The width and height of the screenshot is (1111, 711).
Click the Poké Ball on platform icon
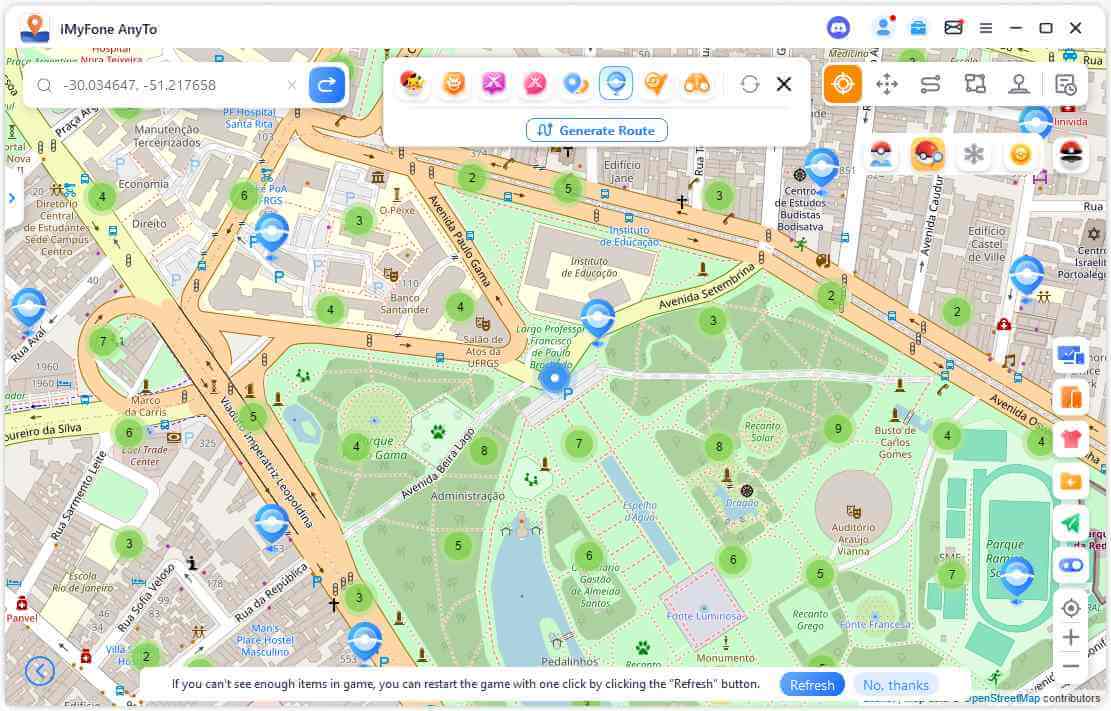(x=881, y=154)
